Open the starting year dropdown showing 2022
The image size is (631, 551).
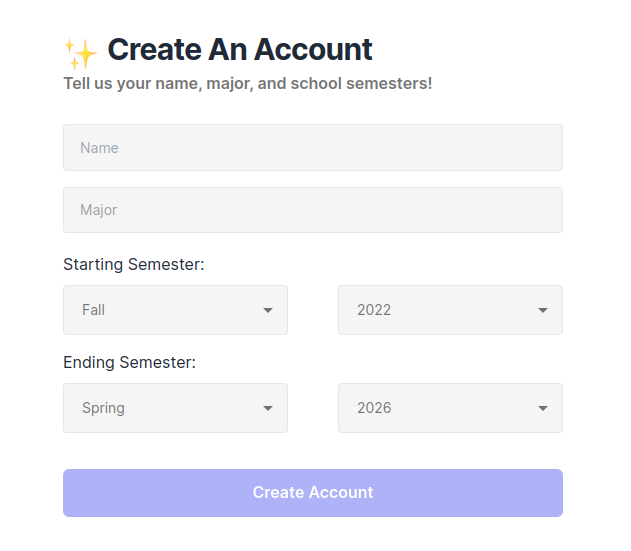(x=450, y=310)
